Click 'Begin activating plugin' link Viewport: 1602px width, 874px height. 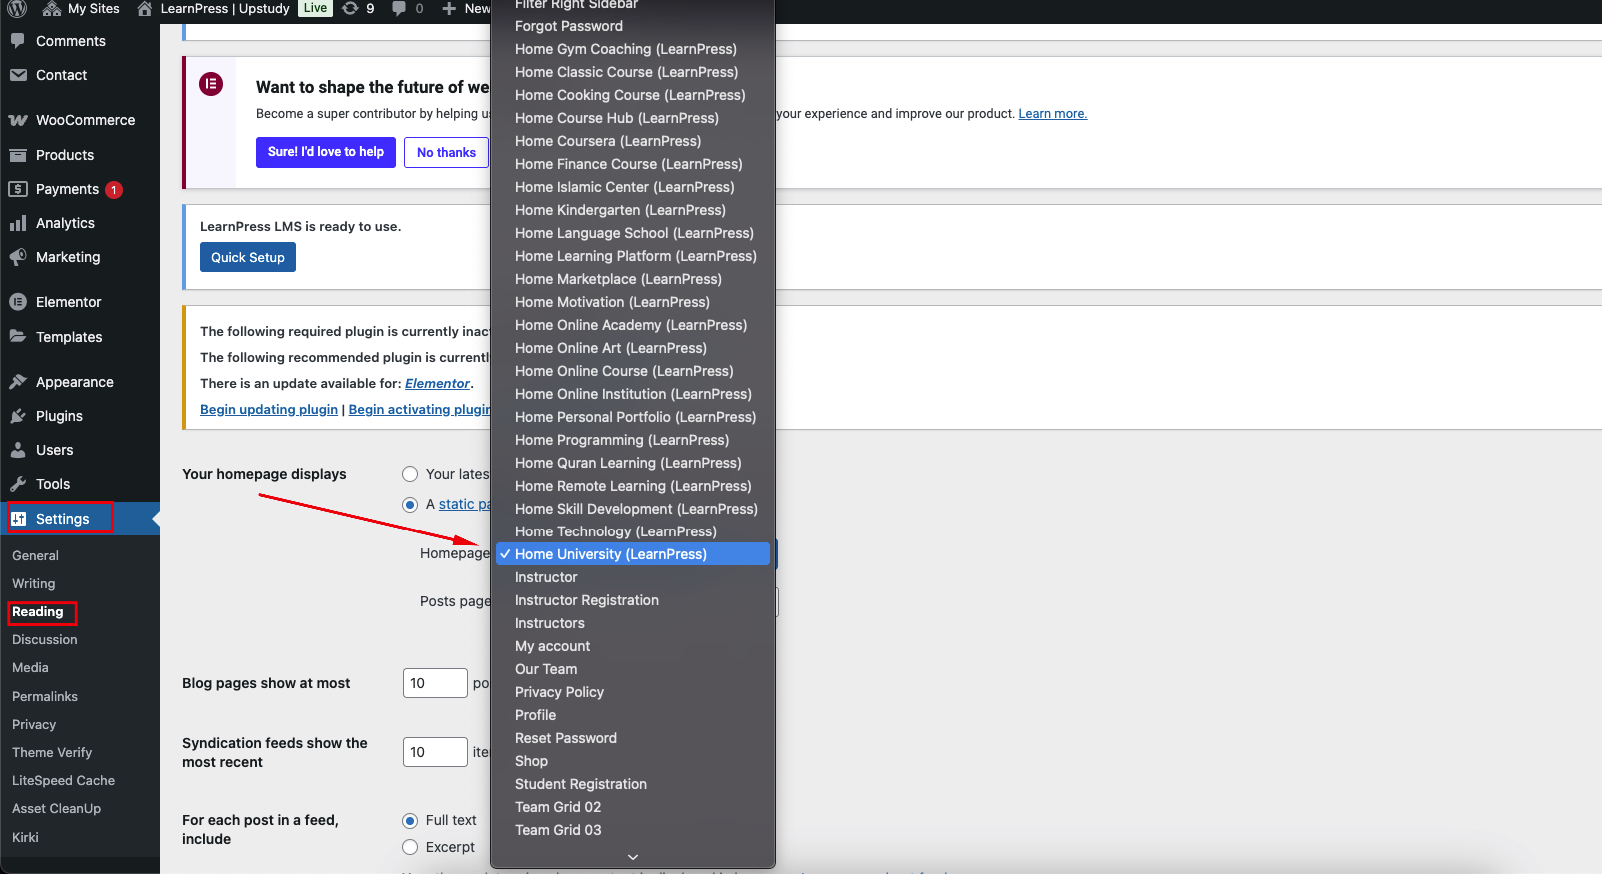click(x=420, y=409)
